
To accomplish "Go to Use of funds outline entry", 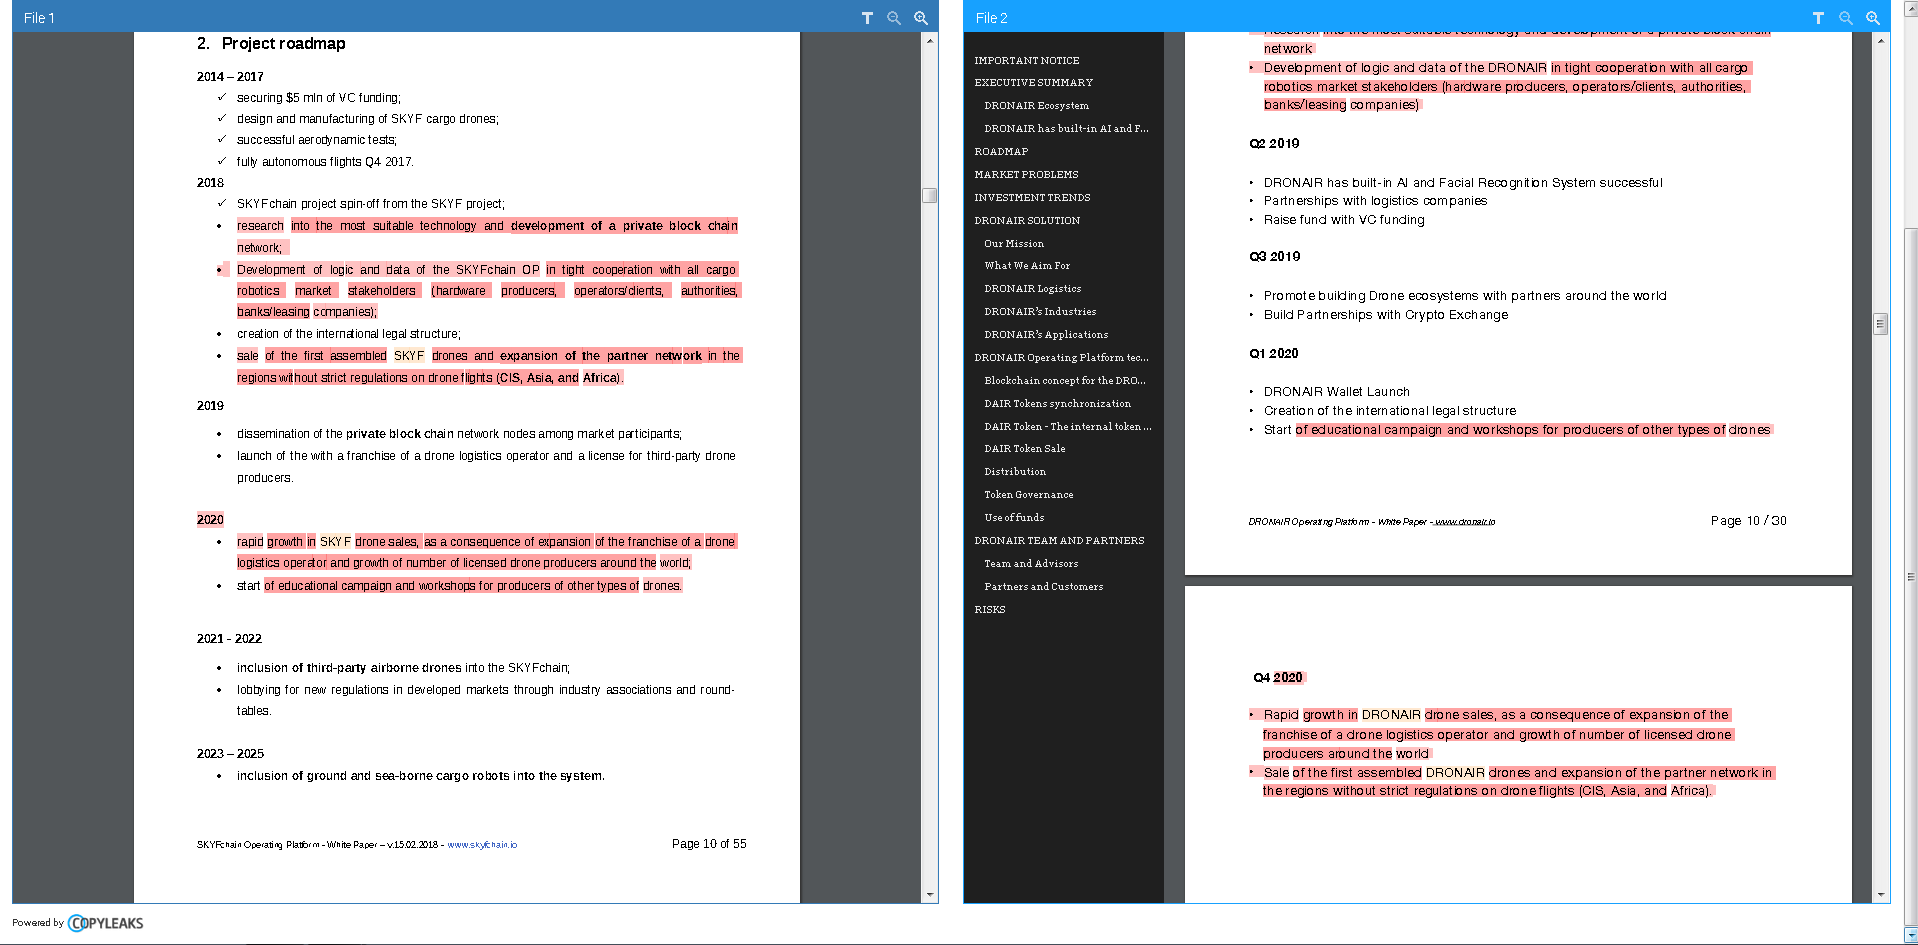I will pyautogui.click(x=1014, y=517).
